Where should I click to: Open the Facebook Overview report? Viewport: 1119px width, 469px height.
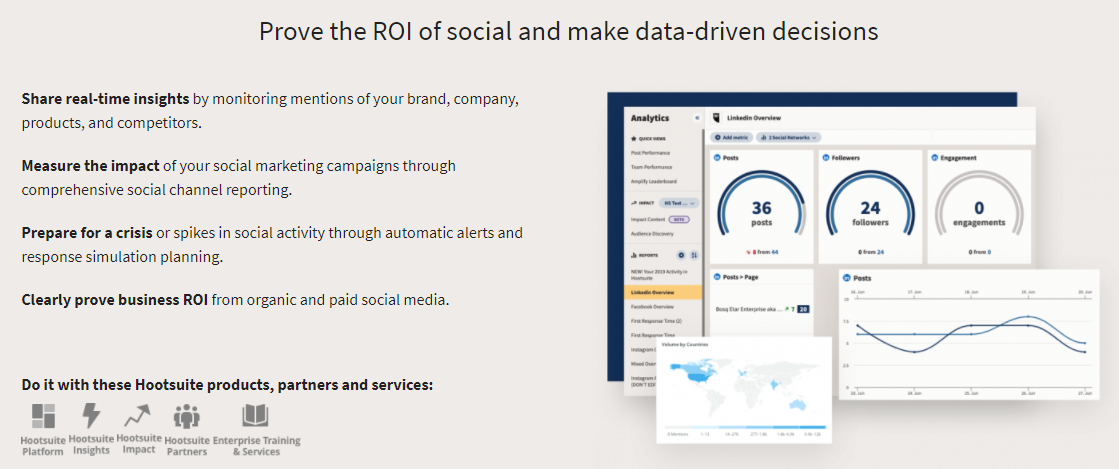[652, 306]
